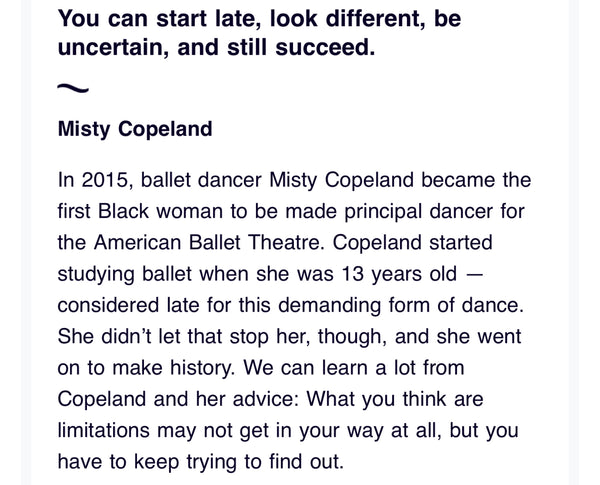Click the bold heading about starting late

260,33
